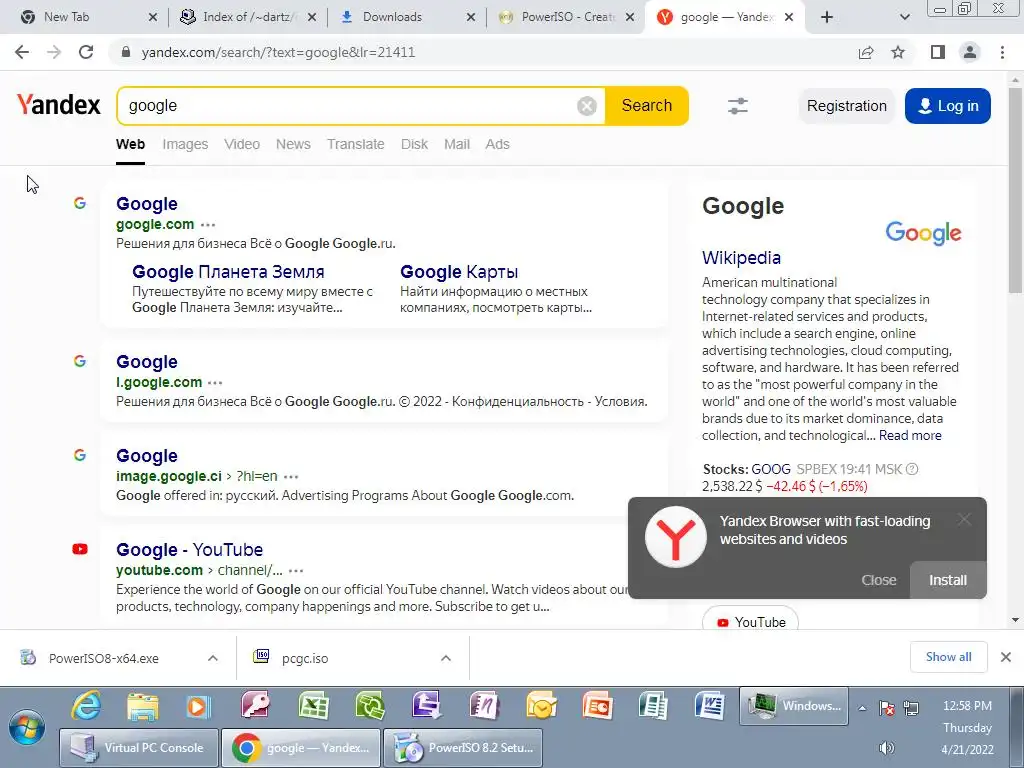The image size is (1024, 768).
Task: Open the Chrome profile avatar
Action: (x=970, y=52)
